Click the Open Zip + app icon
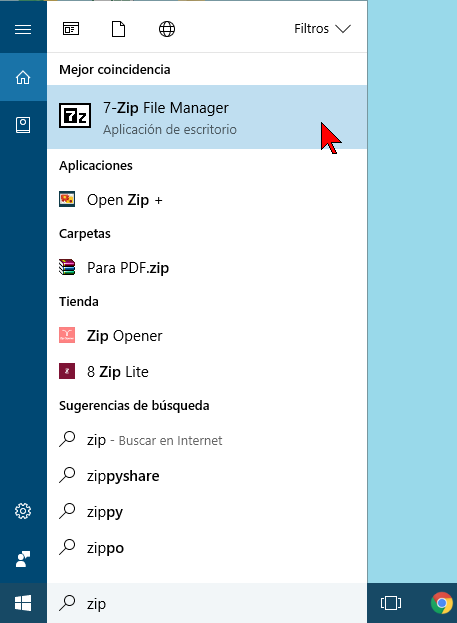 67,199
